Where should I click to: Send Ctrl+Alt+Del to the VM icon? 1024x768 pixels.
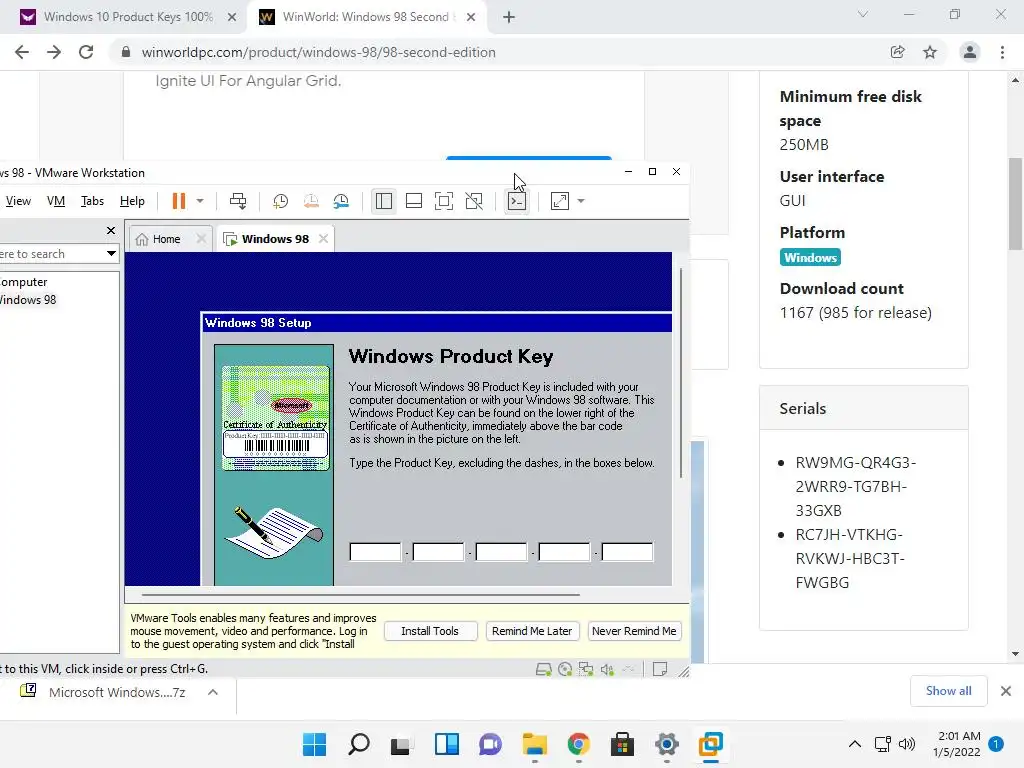(x=238, y=201)
